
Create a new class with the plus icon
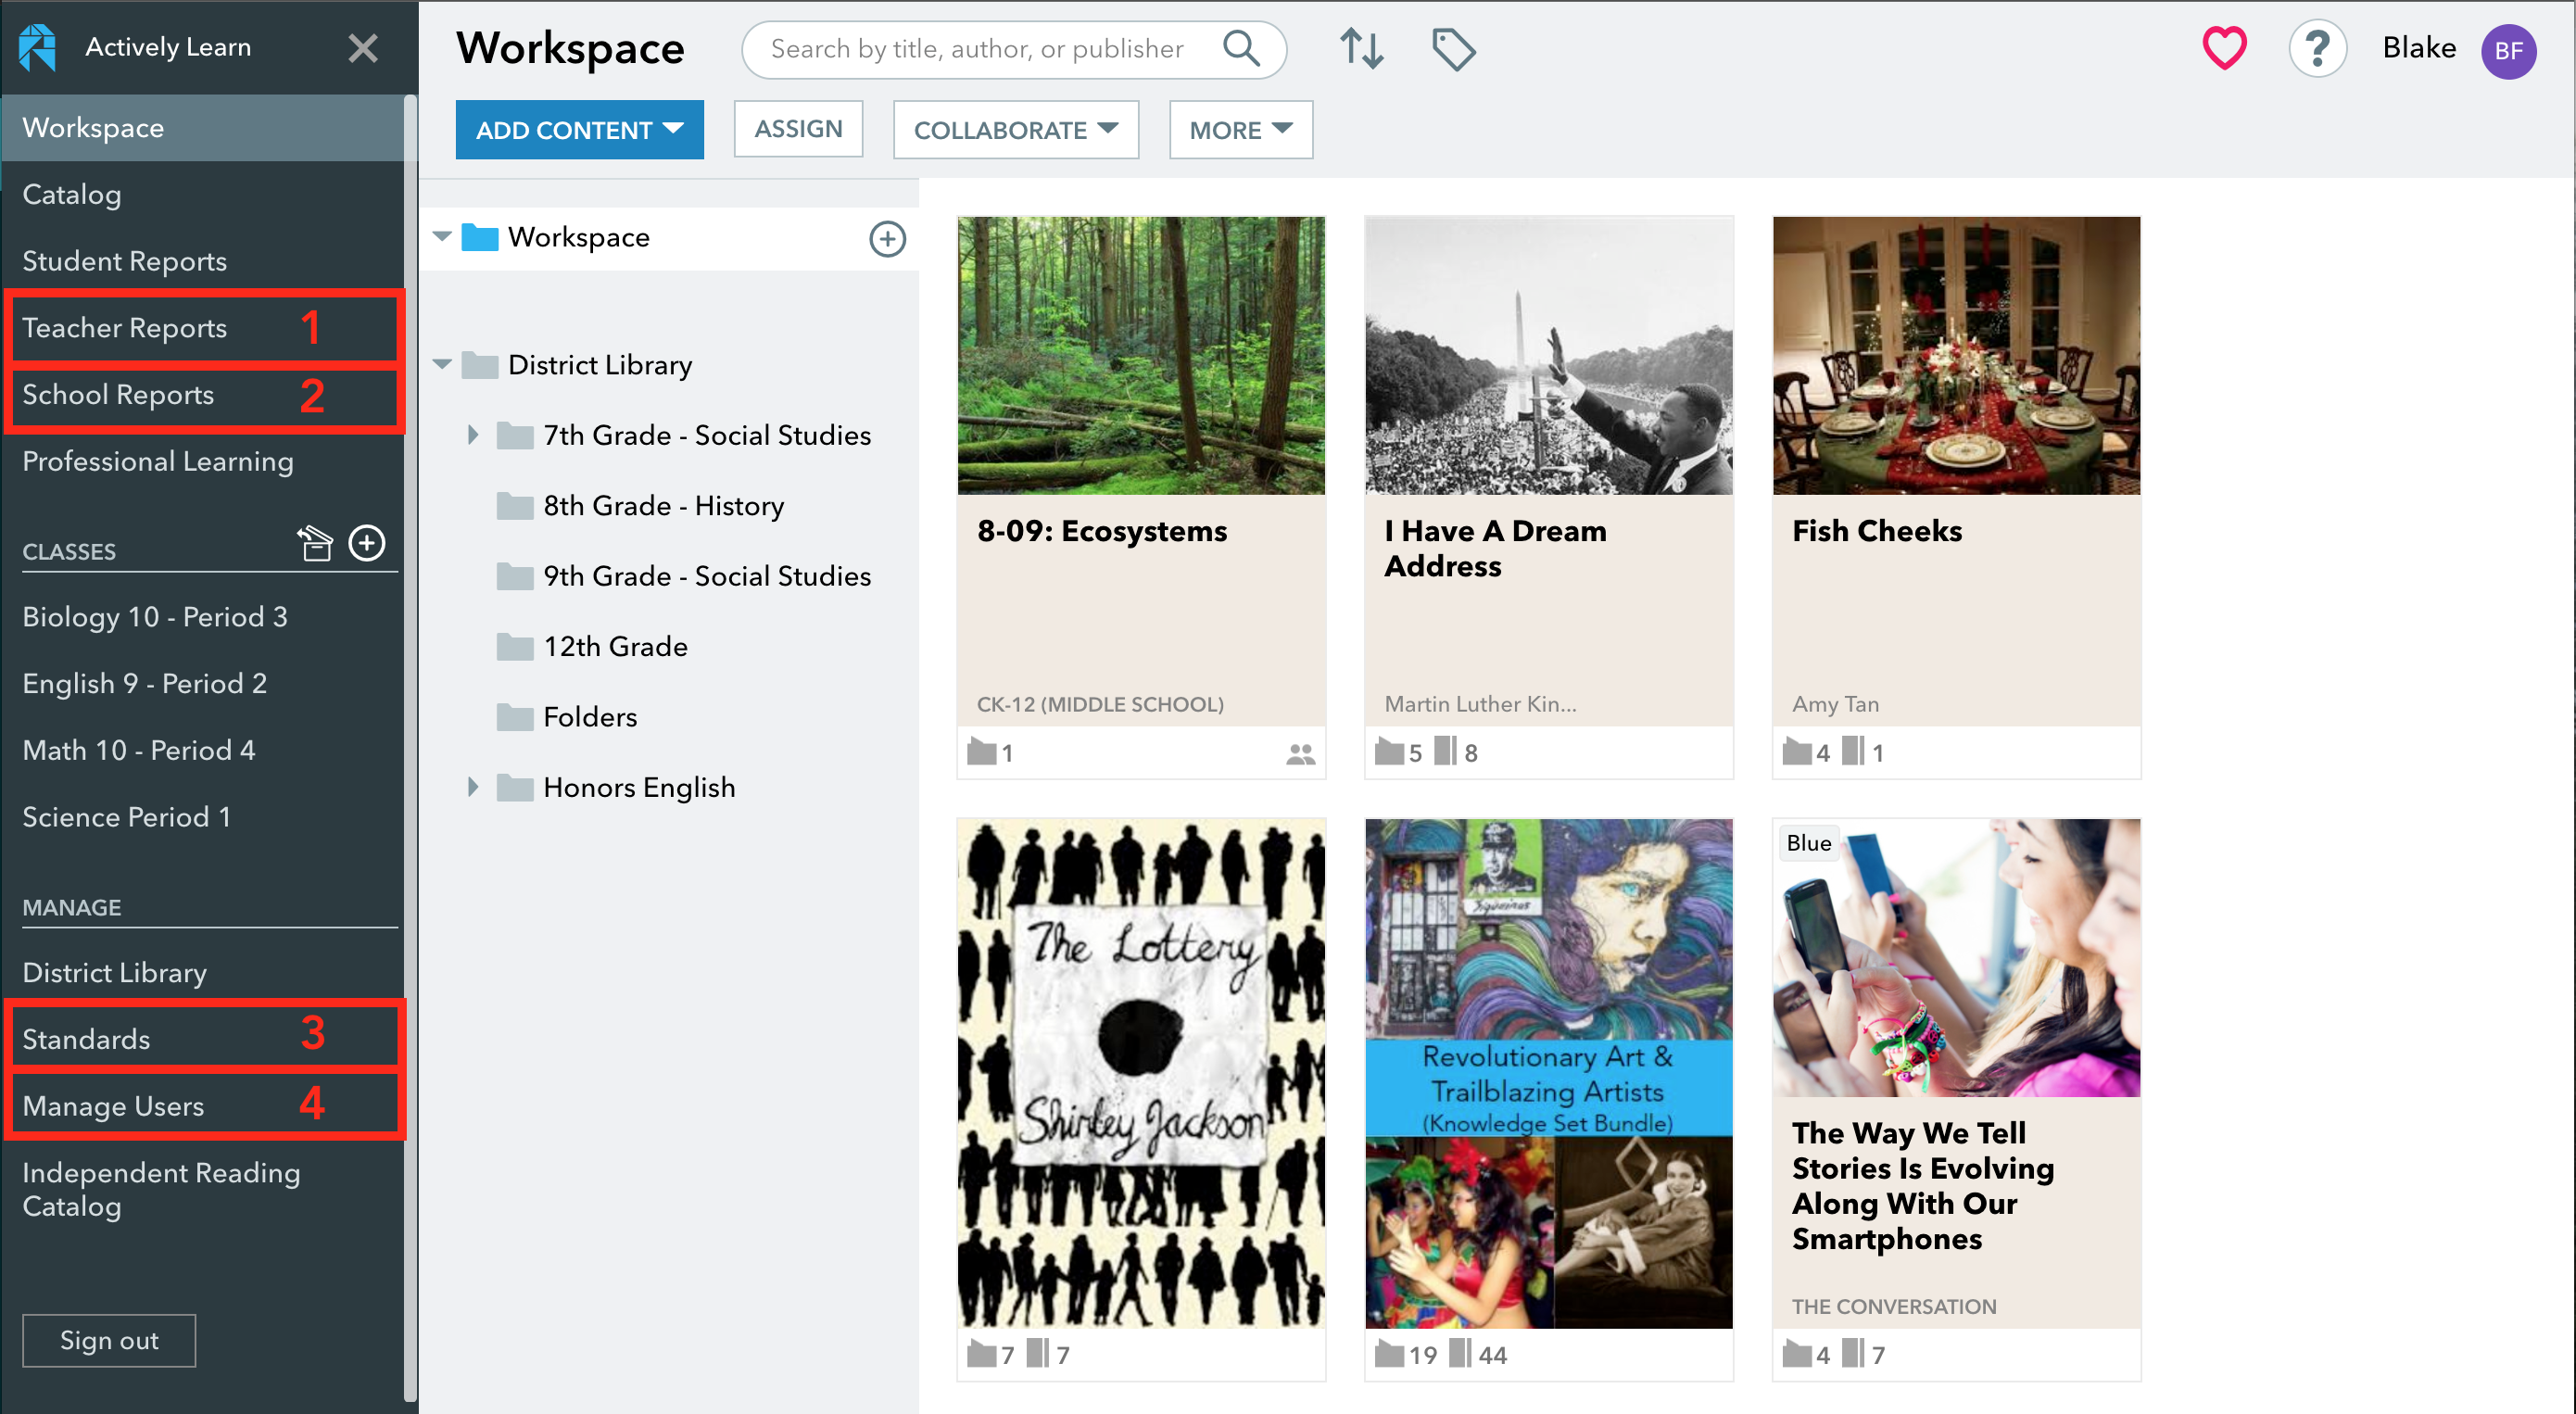[367, 543]
